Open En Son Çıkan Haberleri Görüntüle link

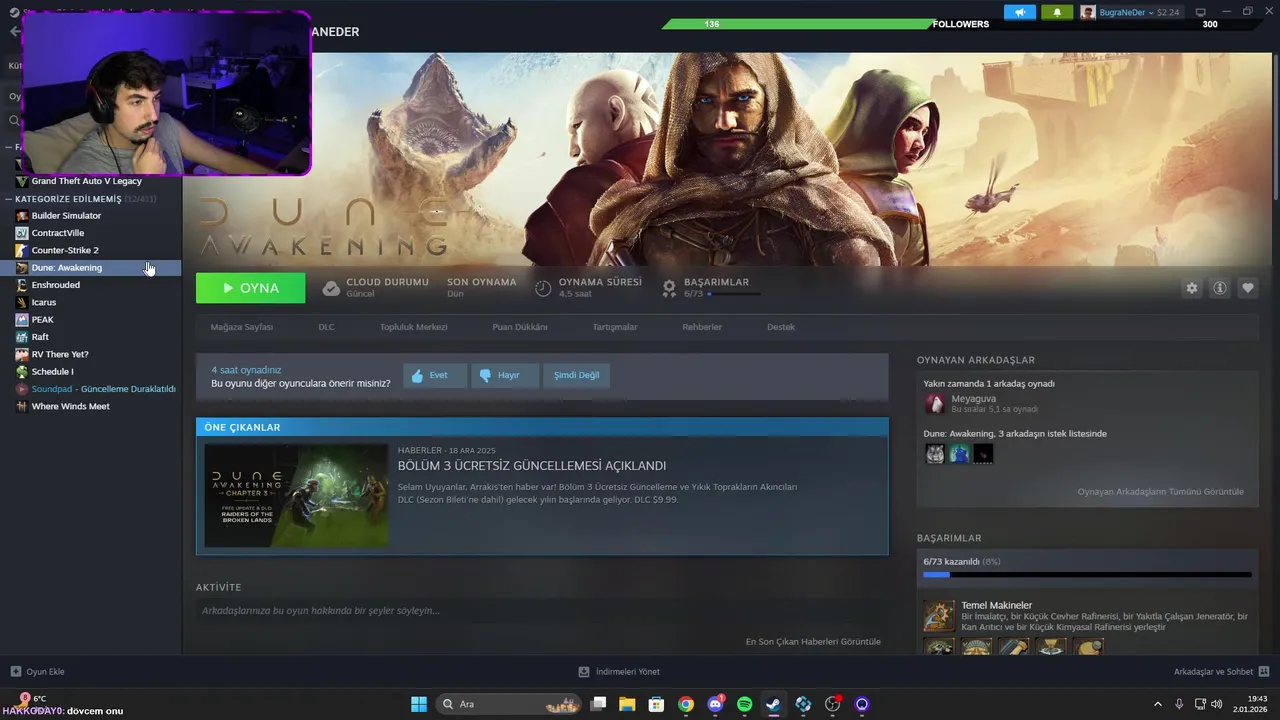(x=813, y=642)
